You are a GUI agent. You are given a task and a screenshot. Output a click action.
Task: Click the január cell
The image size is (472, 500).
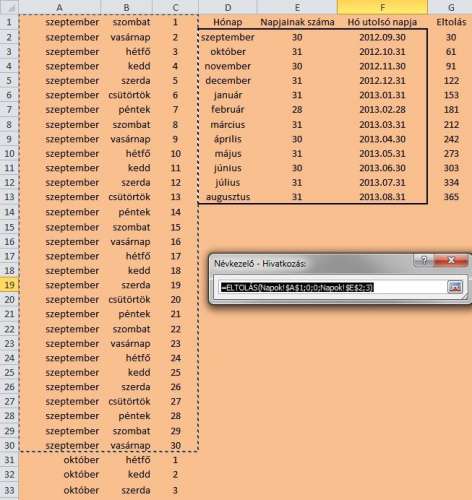click(x=228, y=95)
